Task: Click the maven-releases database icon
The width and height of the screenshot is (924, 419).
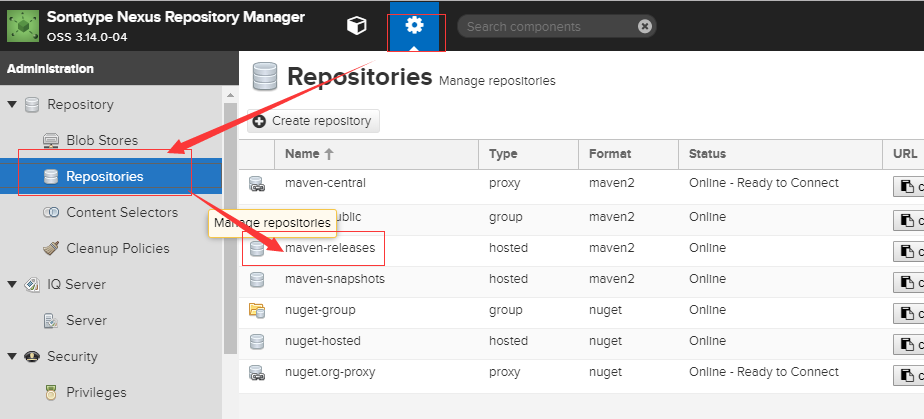Action: click(x=257, y=249)
